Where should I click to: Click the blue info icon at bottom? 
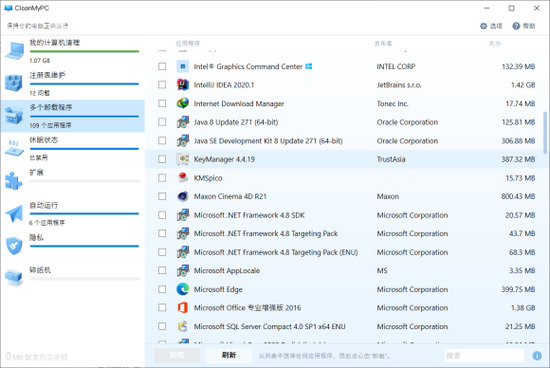[x=537, y=356]
